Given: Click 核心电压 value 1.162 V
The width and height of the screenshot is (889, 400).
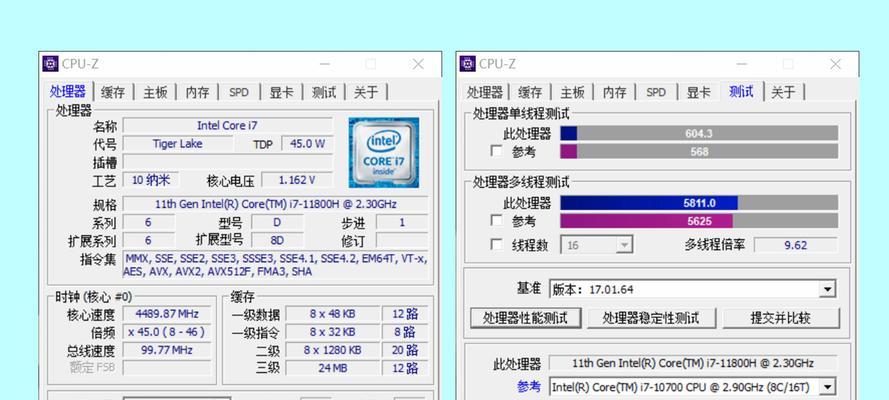Looking at the screenshot, I should point(297,180).
